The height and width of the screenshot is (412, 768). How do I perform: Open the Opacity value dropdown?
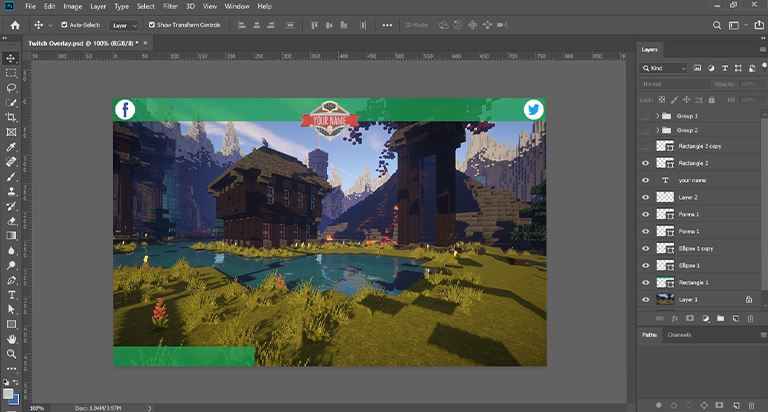point(761,84)
